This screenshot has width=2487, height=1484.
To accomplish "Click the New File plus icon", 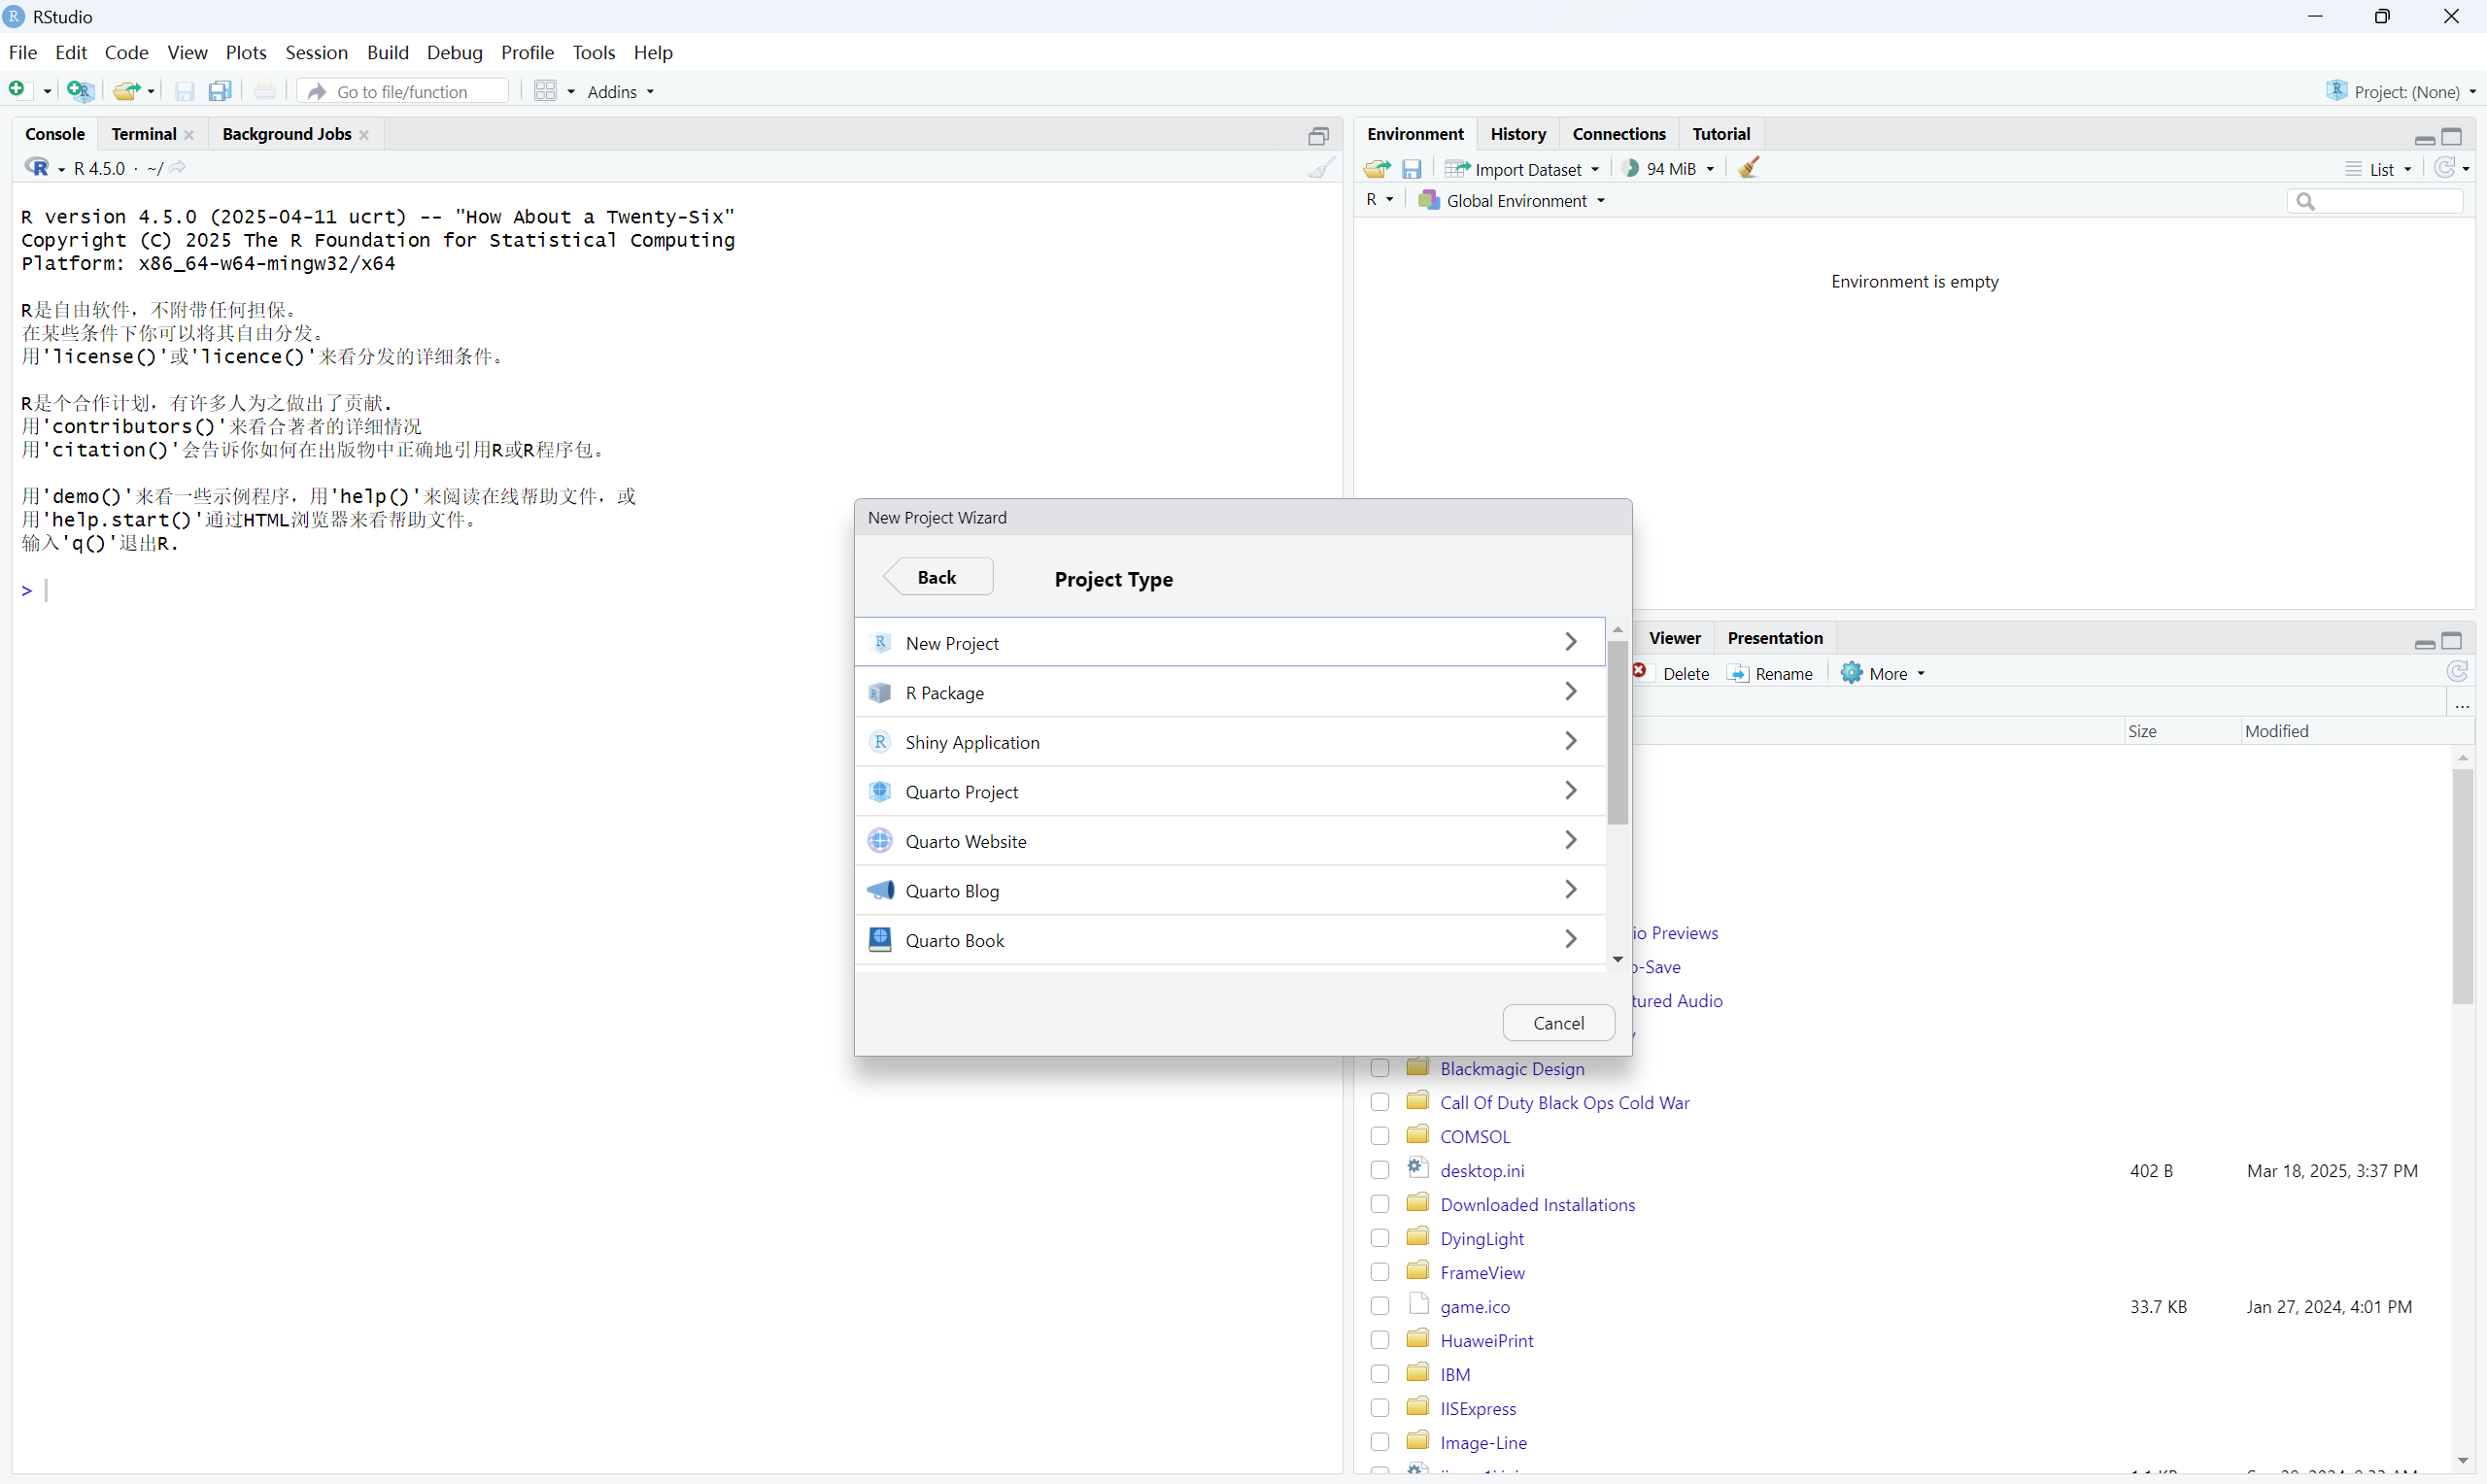I will click(18, 91).
